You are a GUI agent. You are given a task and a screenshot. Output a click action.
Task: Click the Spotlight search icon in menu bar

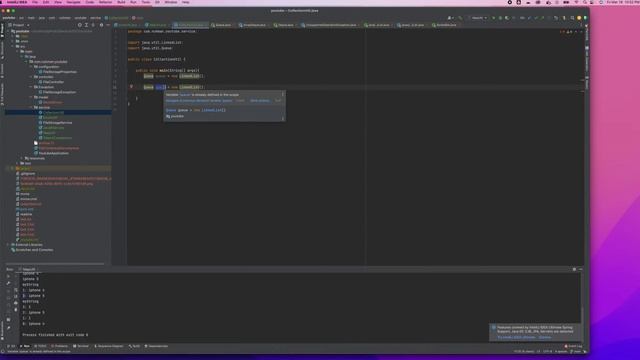(584, 2)
